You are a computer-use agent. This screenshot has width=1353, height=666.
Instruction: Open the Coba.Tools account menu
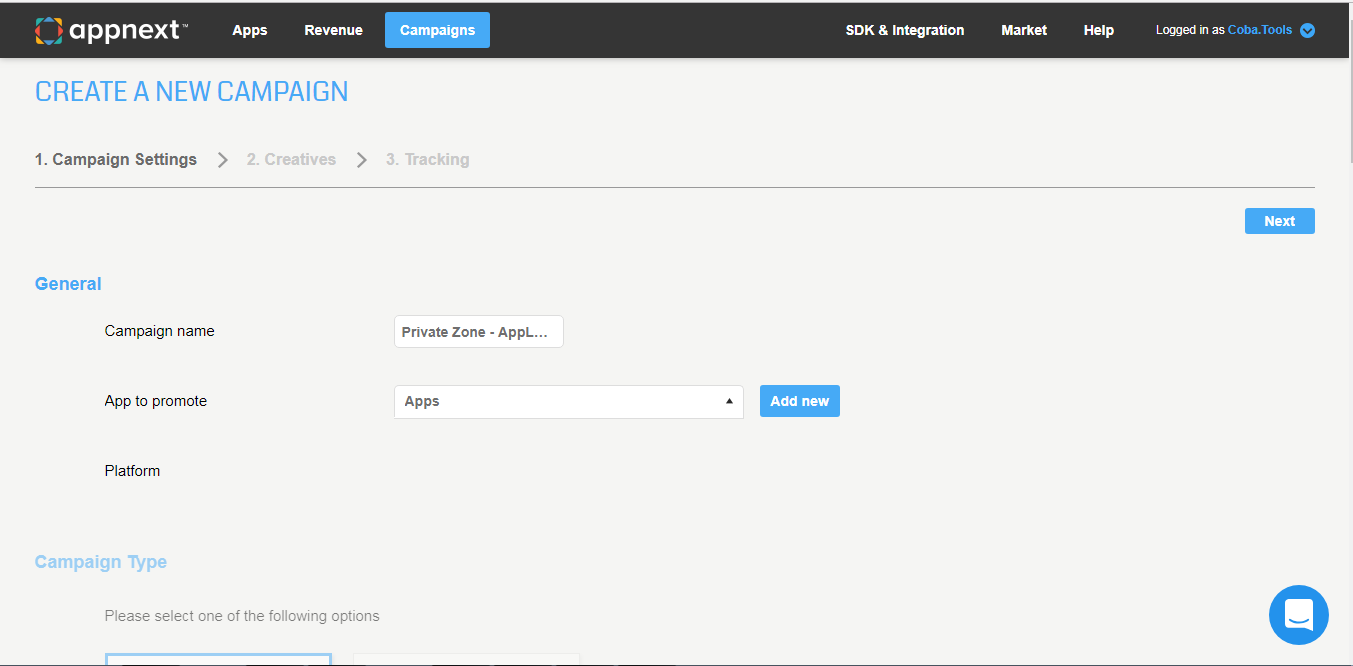coord(1259,30)
